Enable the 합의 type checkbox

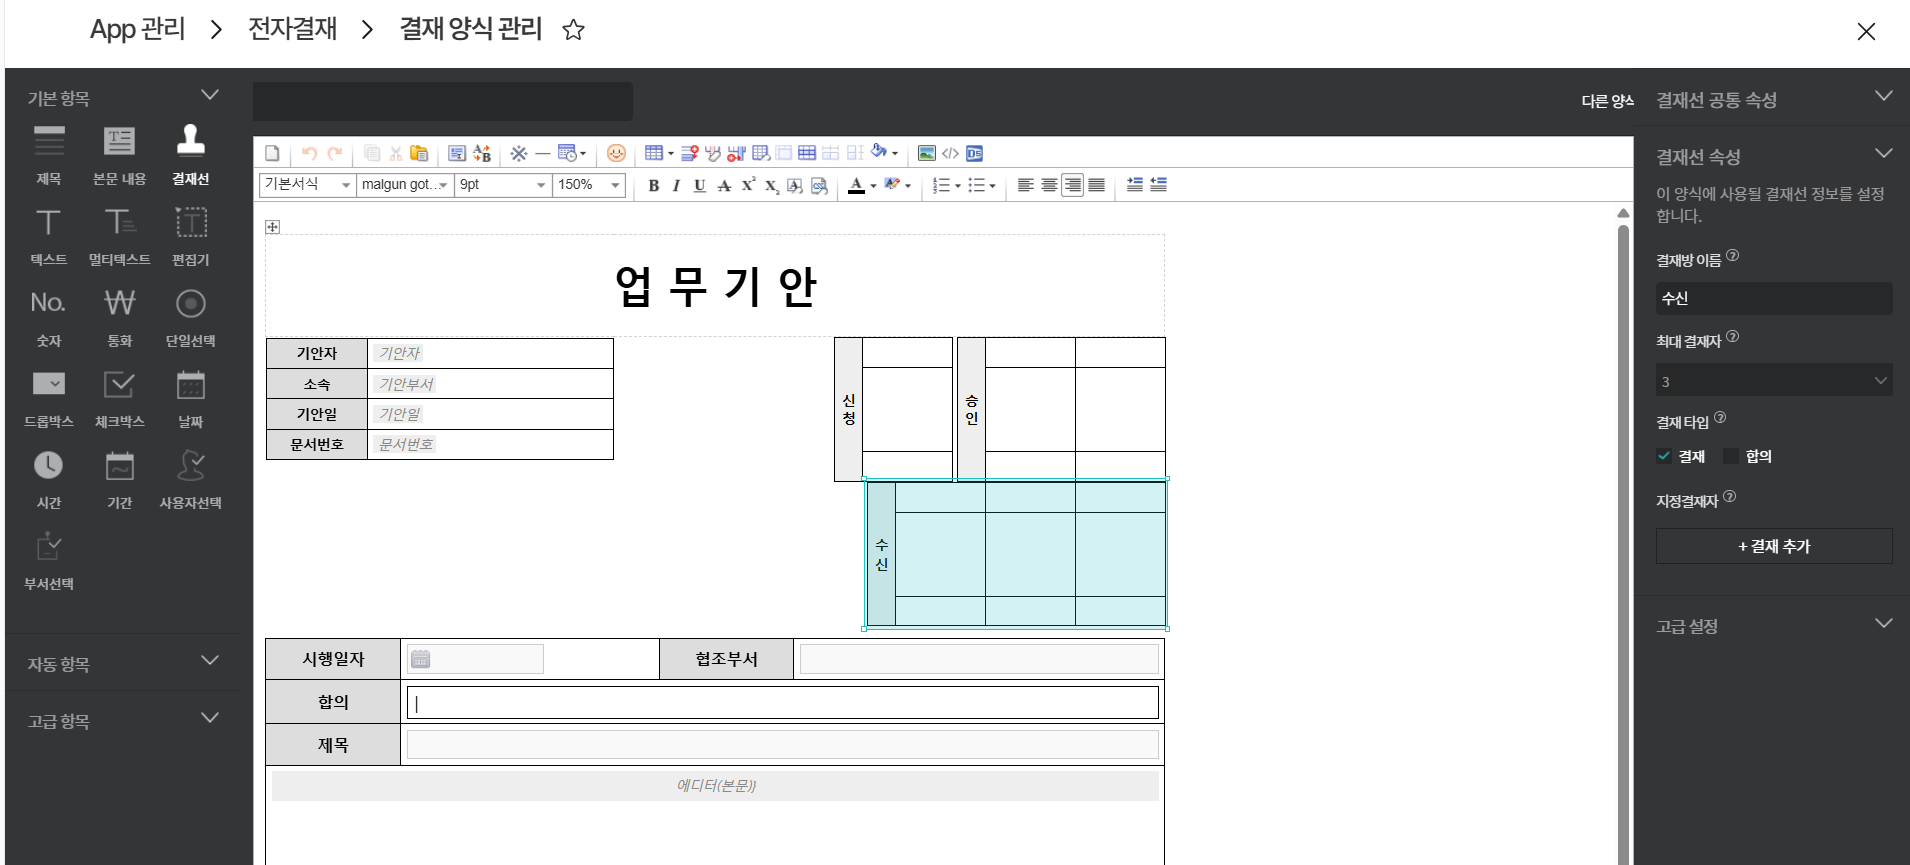tap(1731, 456)
